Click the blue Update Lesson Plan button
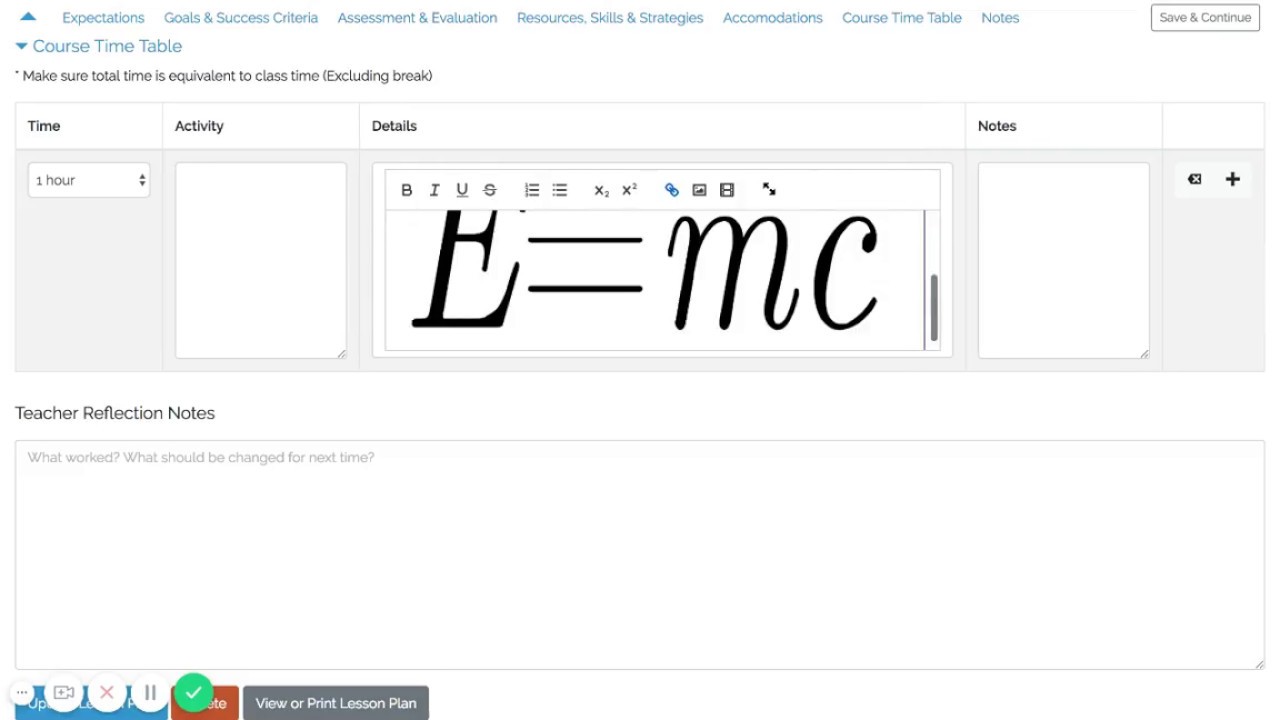The height and width of the screenshot is (720, 1280). [x=90, y=703]
